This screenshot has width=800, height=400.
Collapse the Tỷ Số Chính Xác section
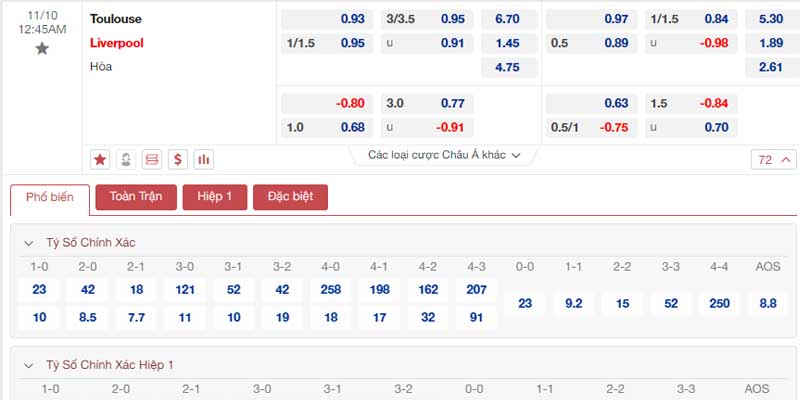pyautogui.click(x=29, y=243)
